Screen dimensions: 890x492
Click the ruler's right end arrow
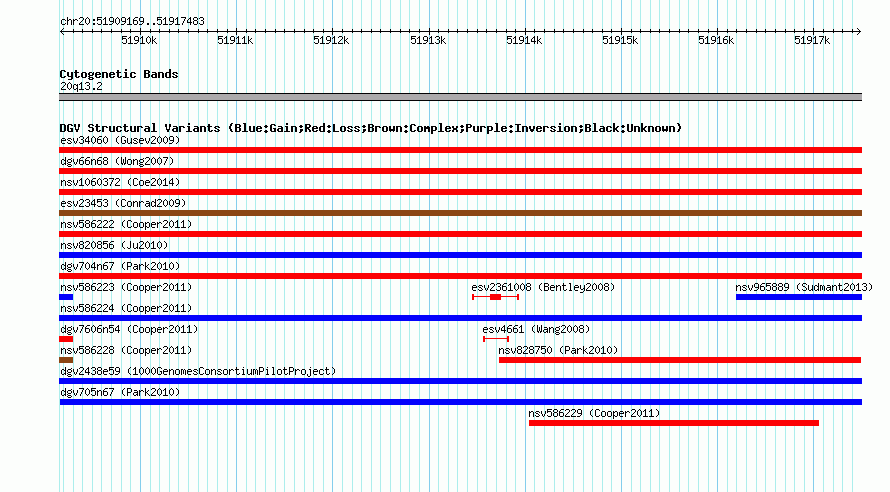(x=858, y=31)
